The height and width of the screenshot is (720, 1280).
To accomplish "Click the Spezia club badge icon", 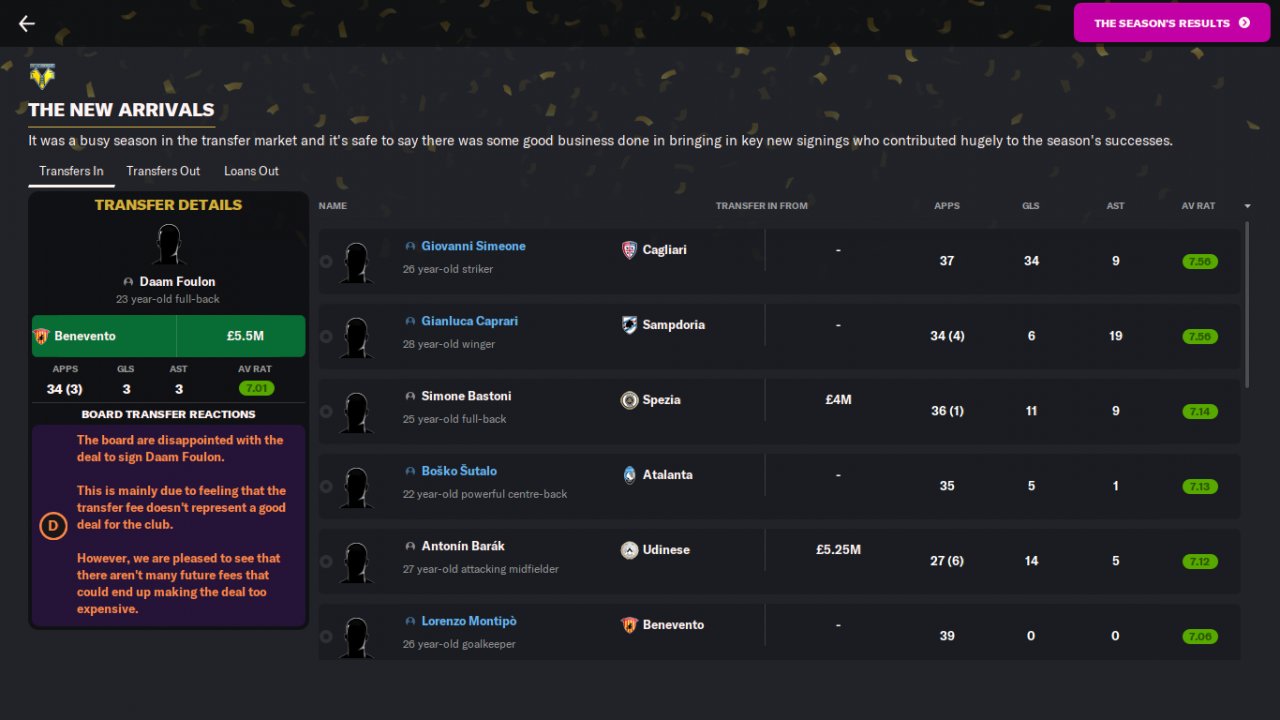I will point(629,400).
